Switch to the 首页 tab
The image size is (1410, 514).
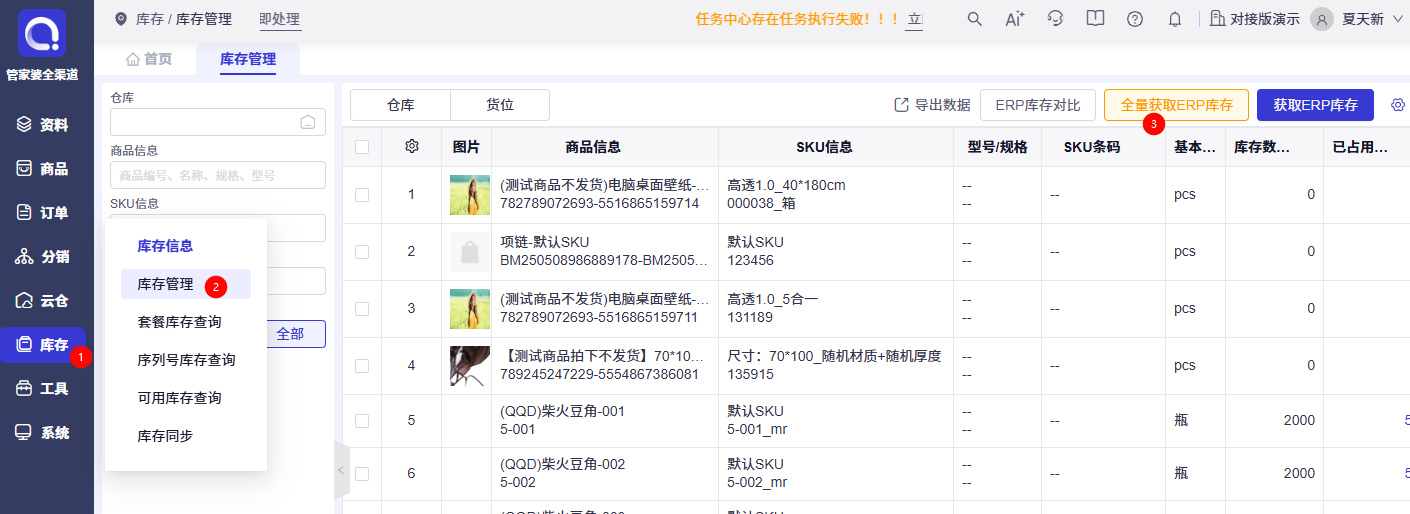coord(148,60)
